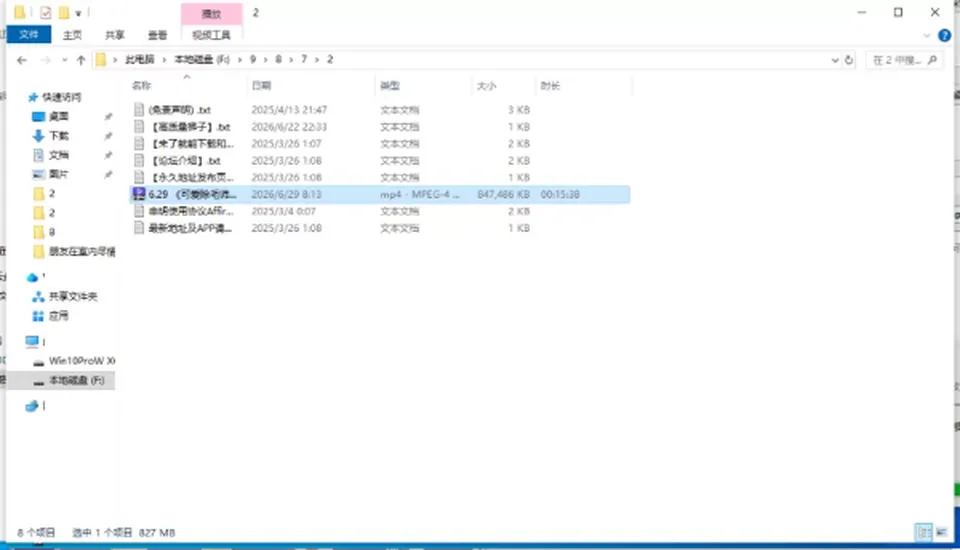Open the 视频工具 ribbon tab
This screenshot has height=550, width=960.
(211, 35)
